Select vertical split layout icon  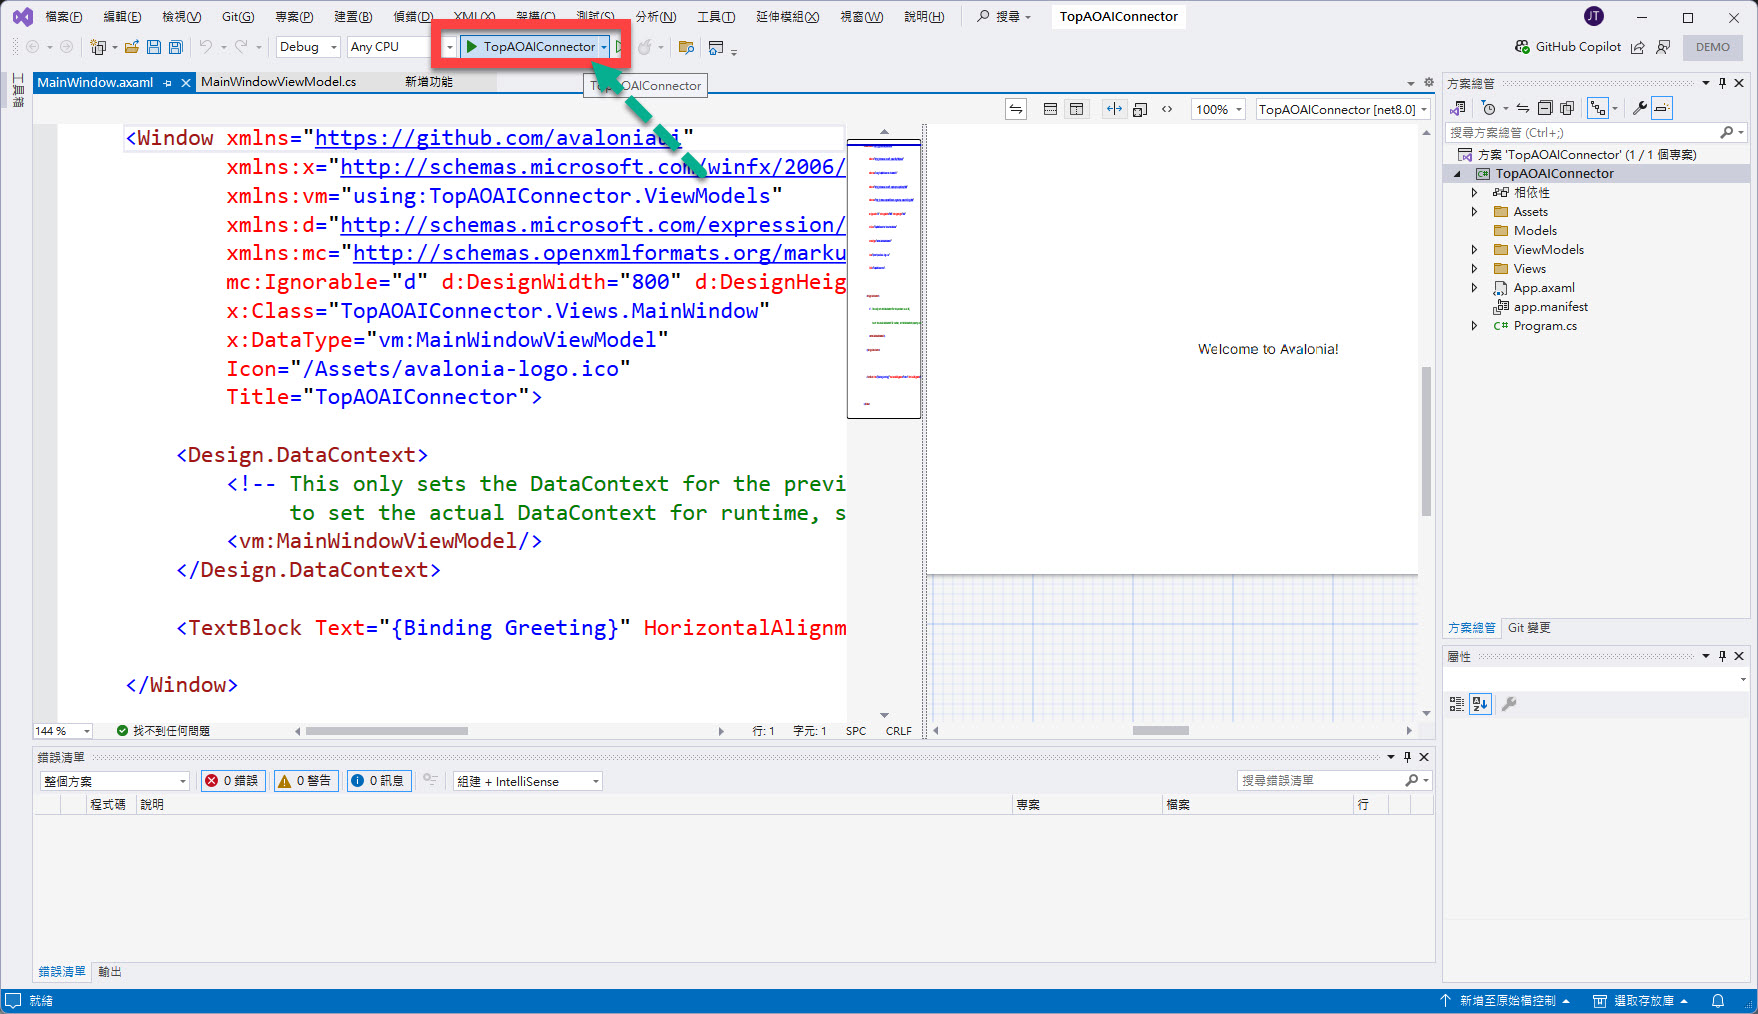point(1076,109)
